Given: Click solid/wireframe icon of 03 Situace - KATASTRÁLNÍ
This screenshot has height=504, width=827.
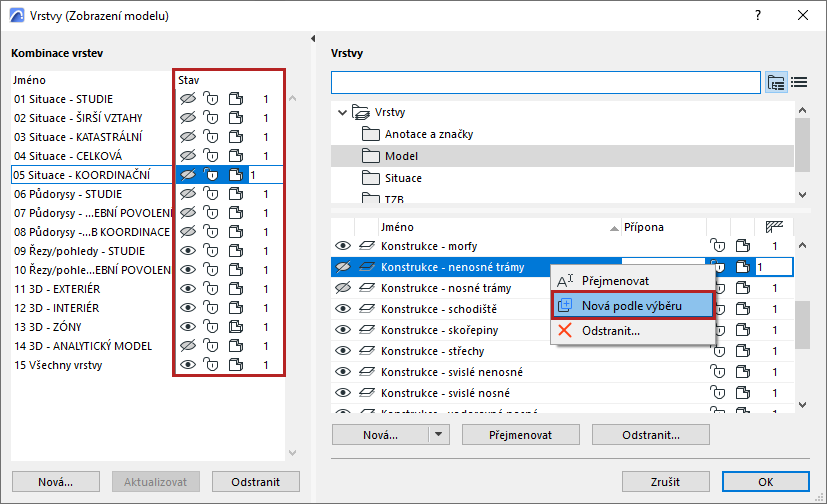Looking at the screenshot, I should click(x=236, y=137).
